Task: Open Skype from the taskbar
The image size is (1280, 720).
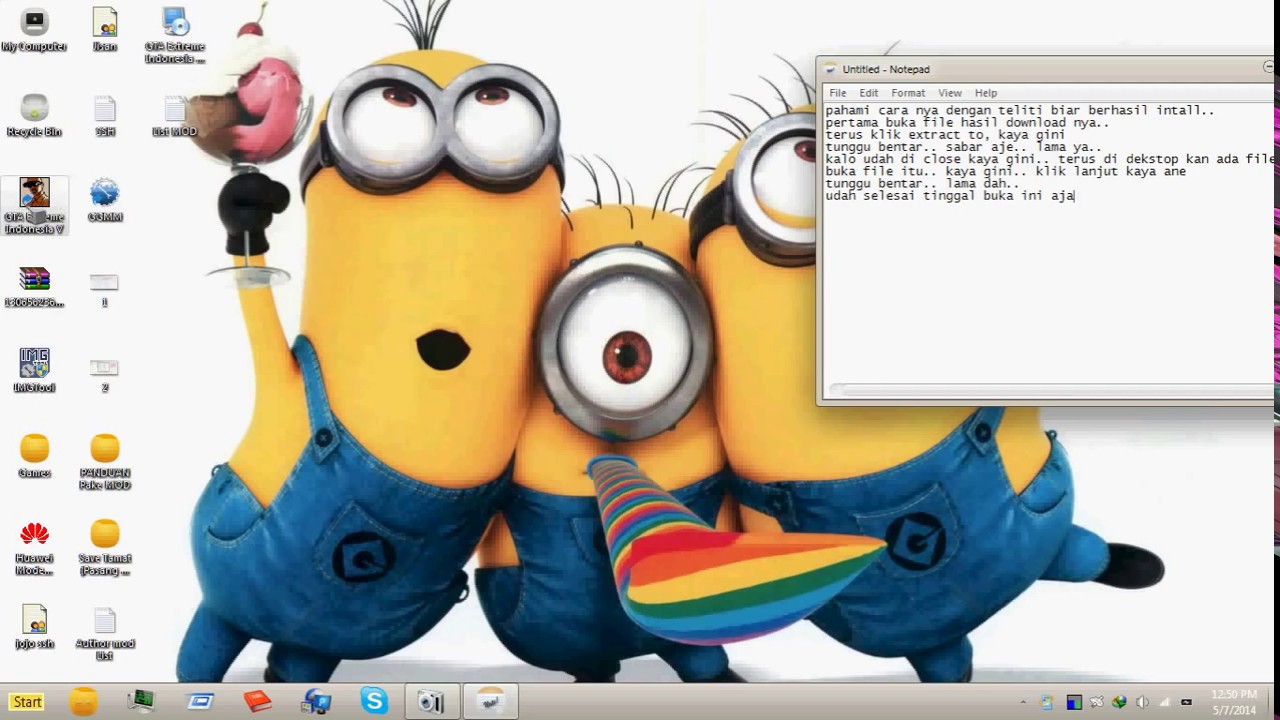Action: [374, 702]
